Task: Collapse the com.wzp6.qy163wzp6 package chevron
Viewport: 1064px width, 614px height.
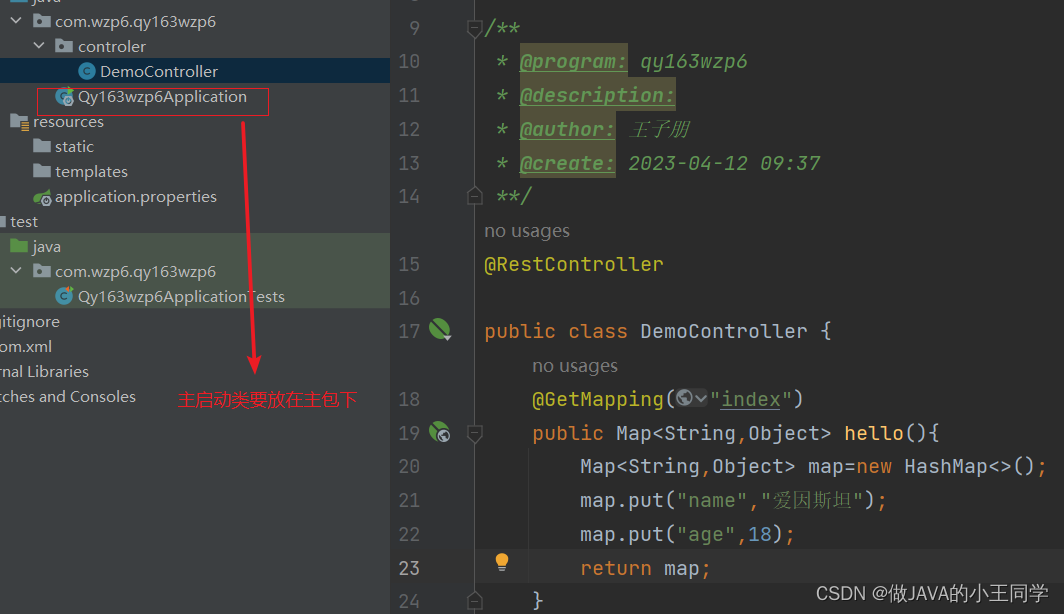Action: pyautogui.click(x=15, y=20)
